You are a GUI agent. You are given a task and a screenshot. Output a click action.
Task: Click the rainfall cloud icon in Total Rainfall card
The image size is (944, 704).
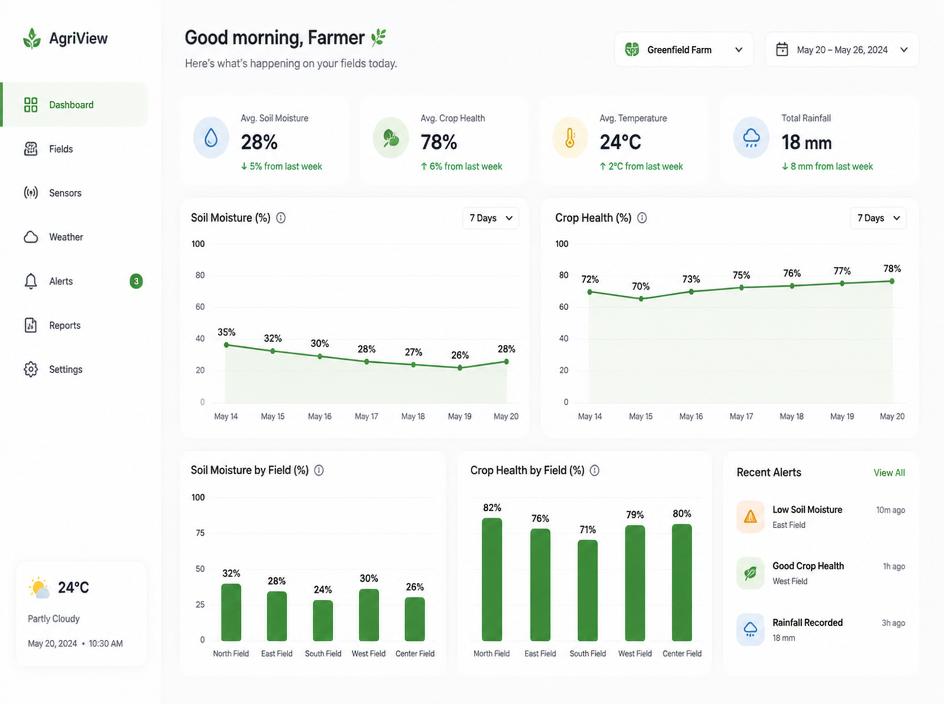click(x=751, y=139)
